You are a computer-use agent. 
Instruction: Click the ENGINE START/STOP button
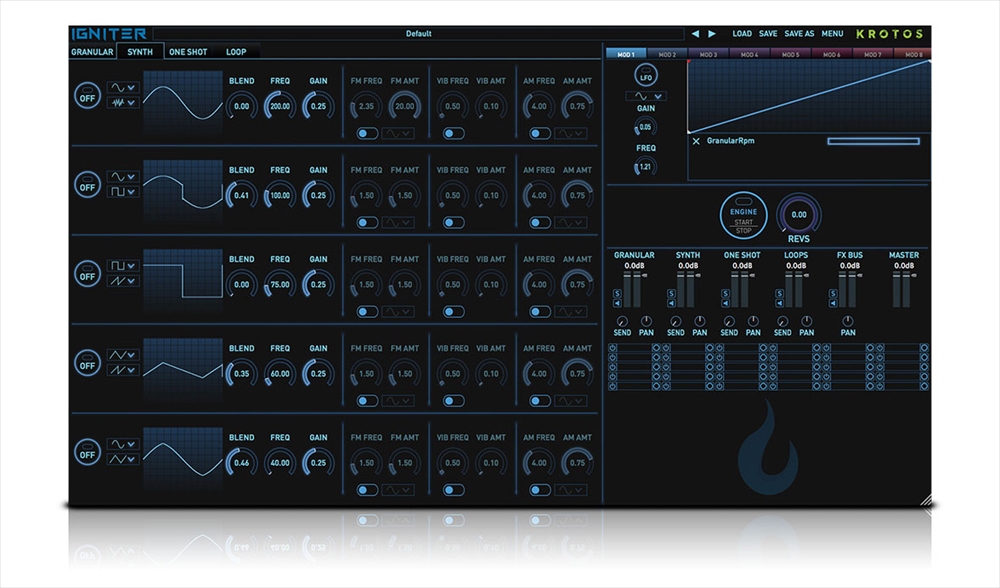point(744,216)
